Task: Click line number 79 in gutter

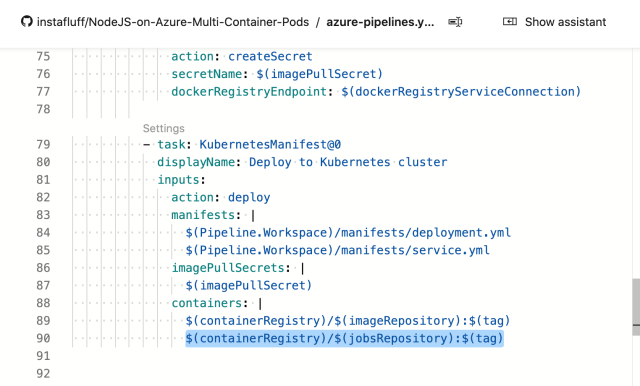Action: pos(43,144)
